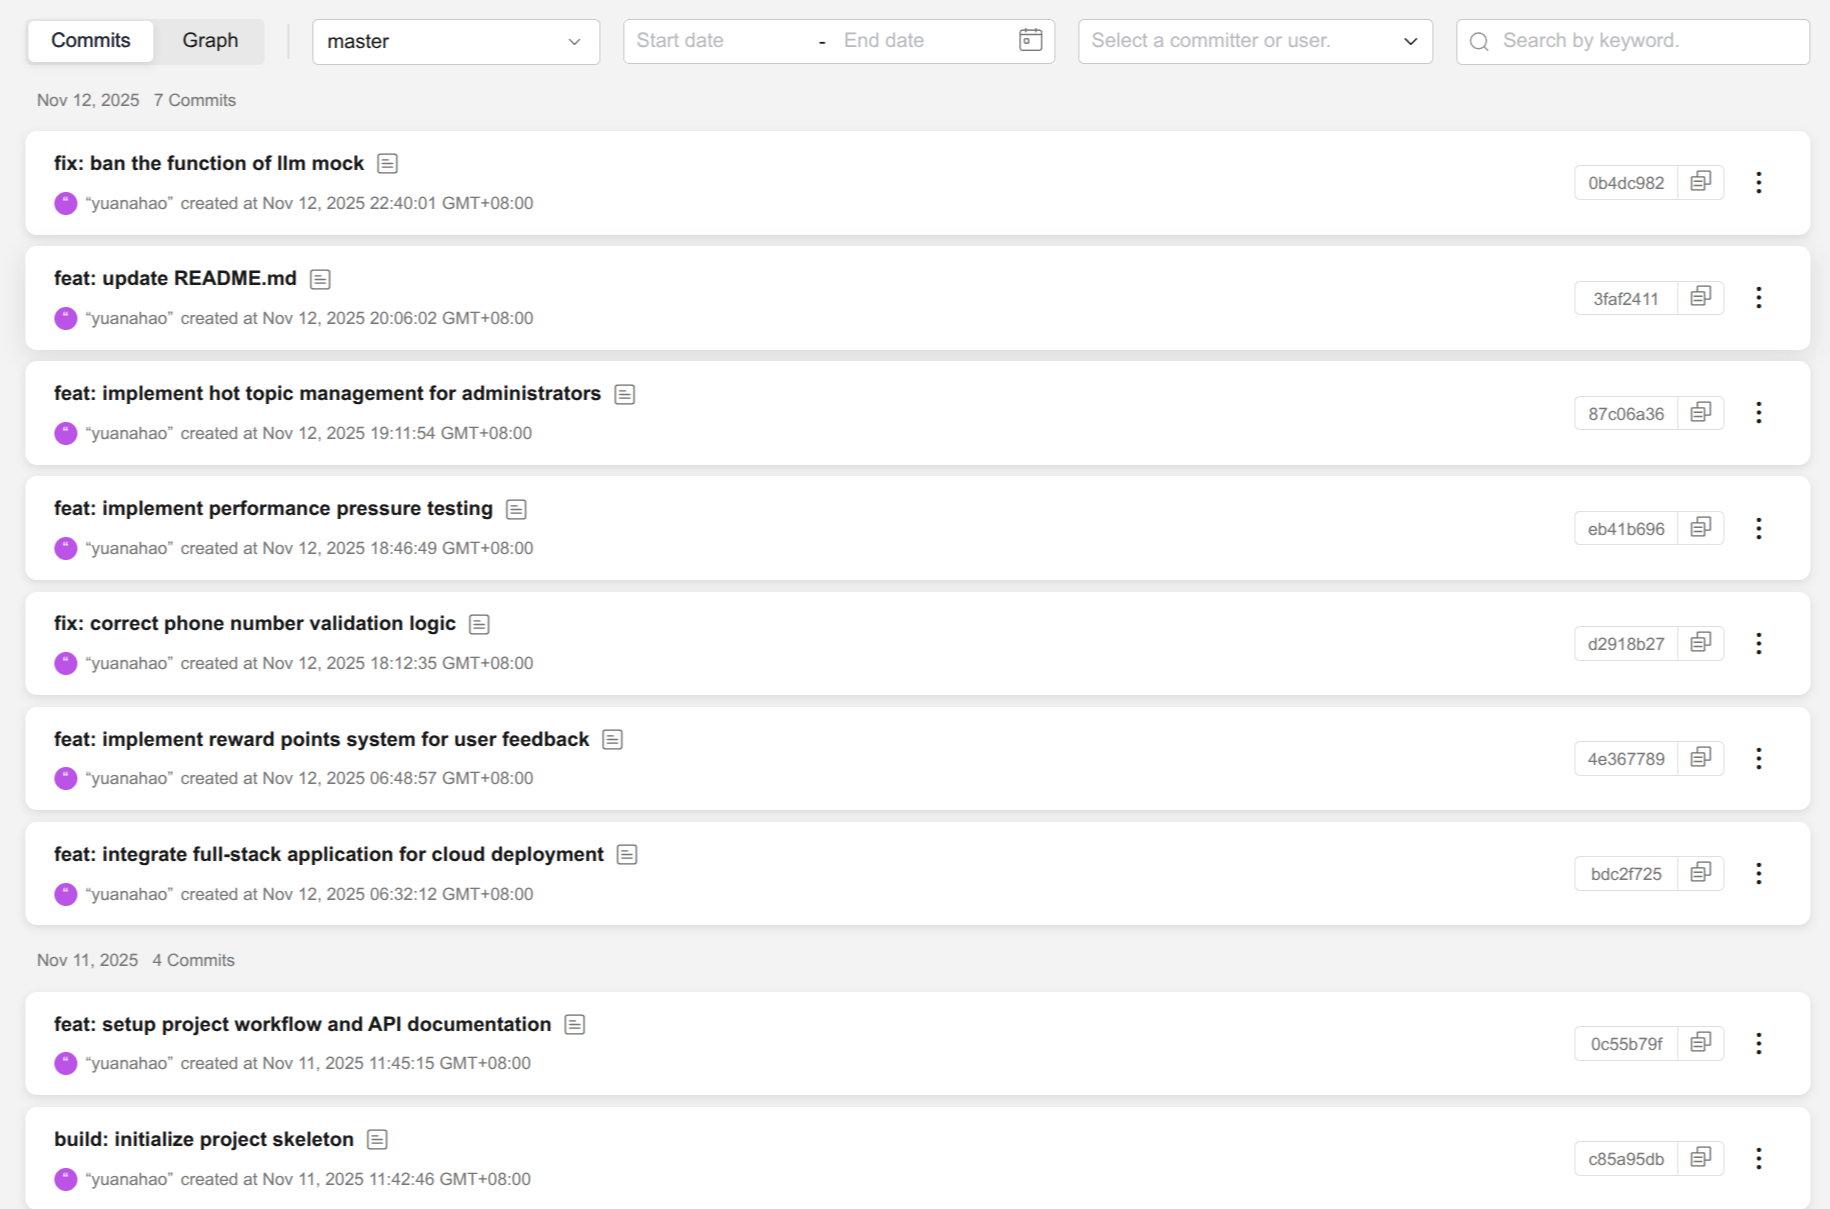Open more options for reward points system commit
This screenshot has height=1209, width=1830.
coord(1758,758)
